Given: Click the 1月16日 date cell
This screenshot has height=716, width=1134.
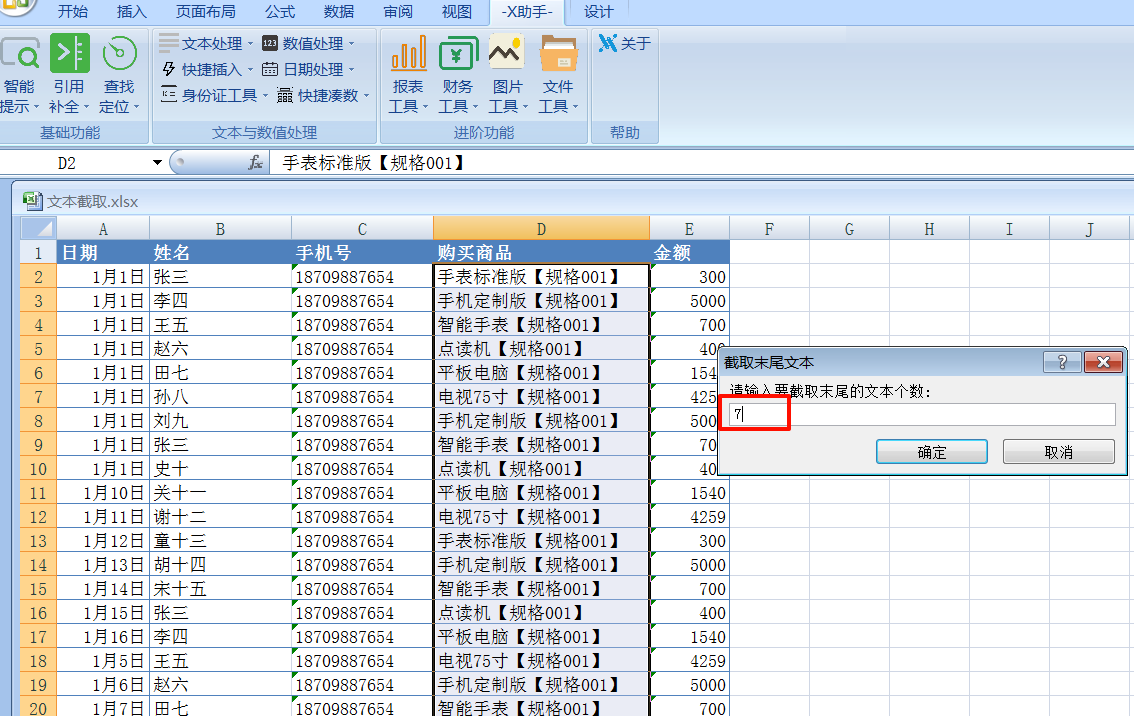Looking at the screenshot, I should pyautogui.click(x=103, y=636).
